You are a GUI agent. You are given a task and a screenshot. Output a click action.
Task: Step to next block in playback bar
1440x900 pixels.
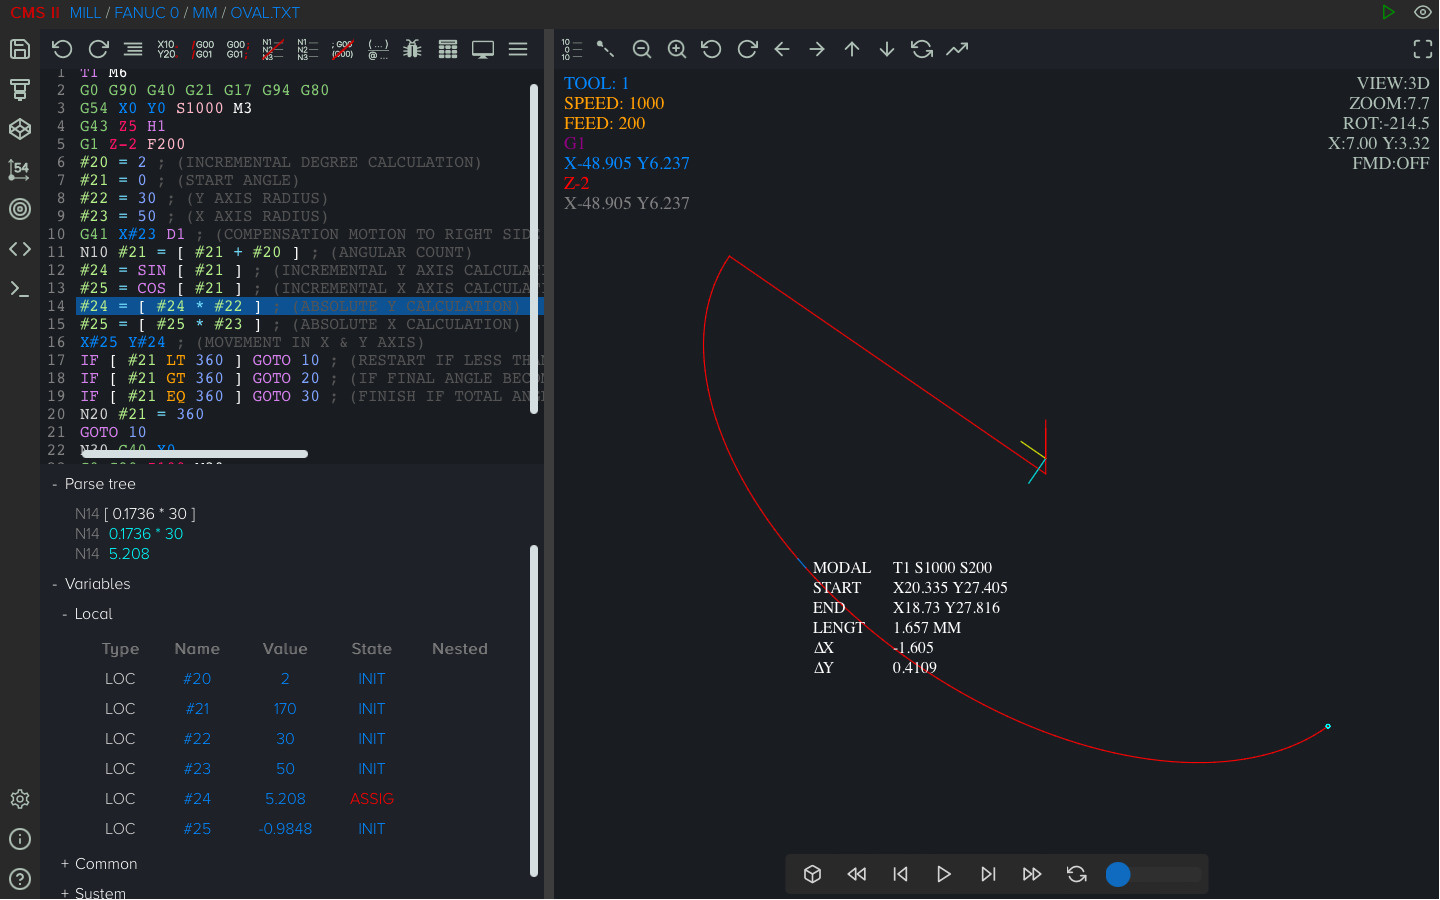pyautogui.click(x=988, y=874)
